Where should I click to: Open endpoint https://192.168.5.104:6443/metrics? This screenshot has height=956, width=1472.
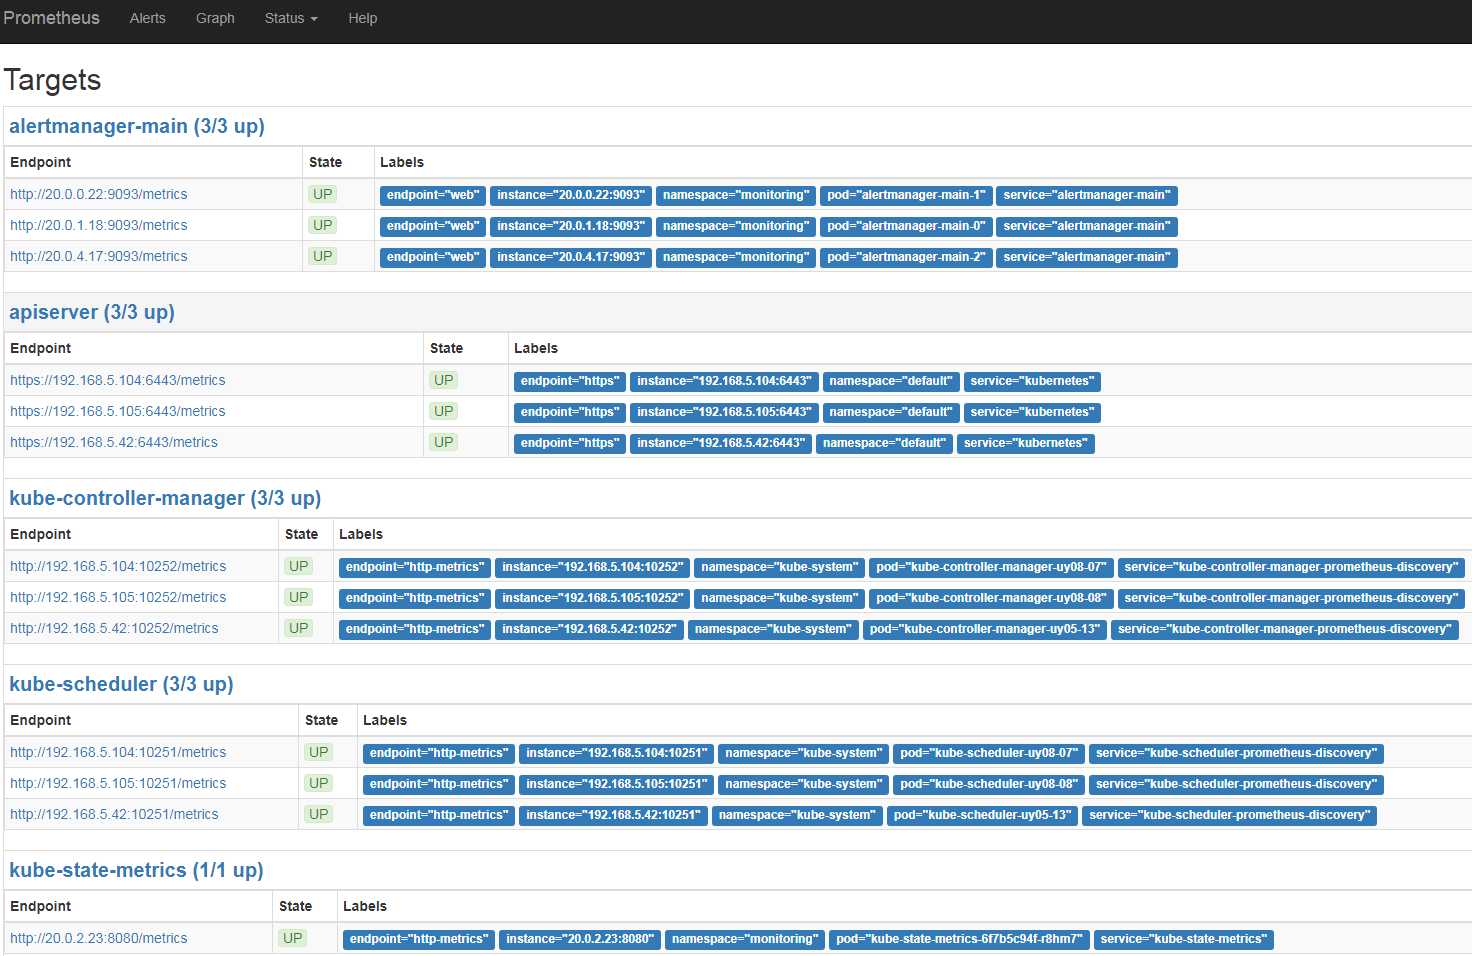click(118, 380)
